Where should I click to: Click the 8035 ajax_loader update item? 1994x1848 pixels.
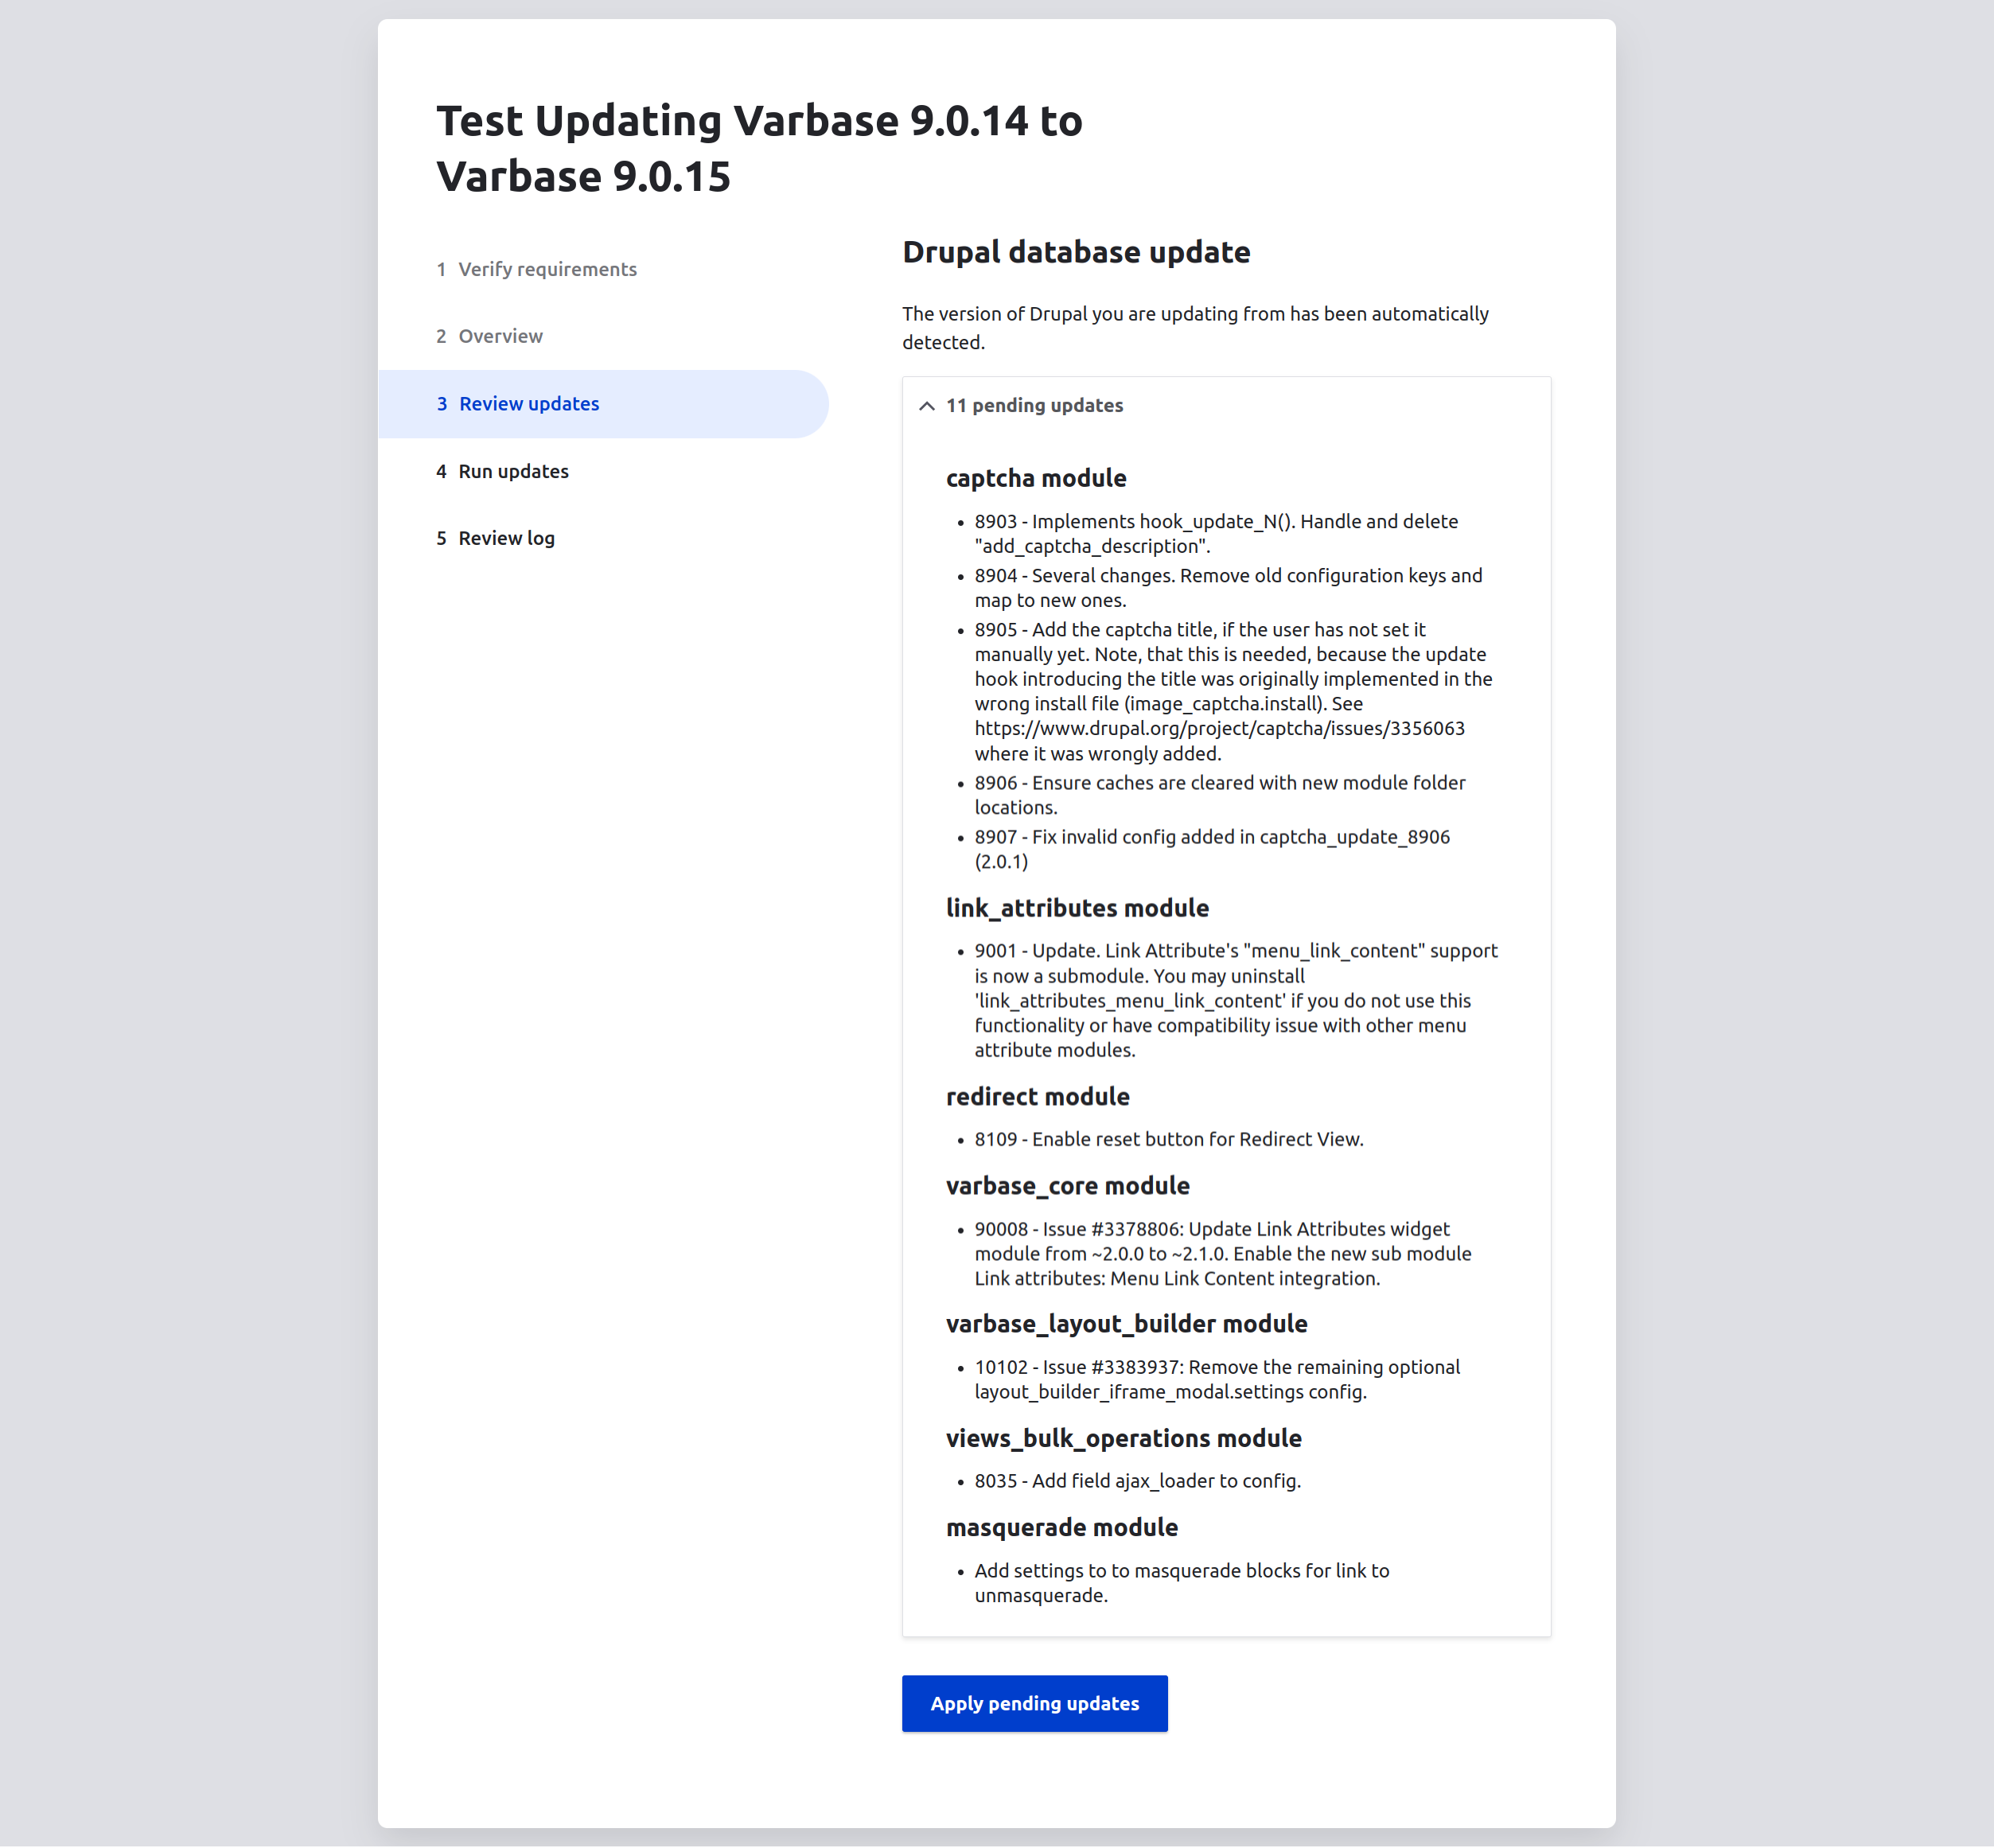coord(1137,1481)
